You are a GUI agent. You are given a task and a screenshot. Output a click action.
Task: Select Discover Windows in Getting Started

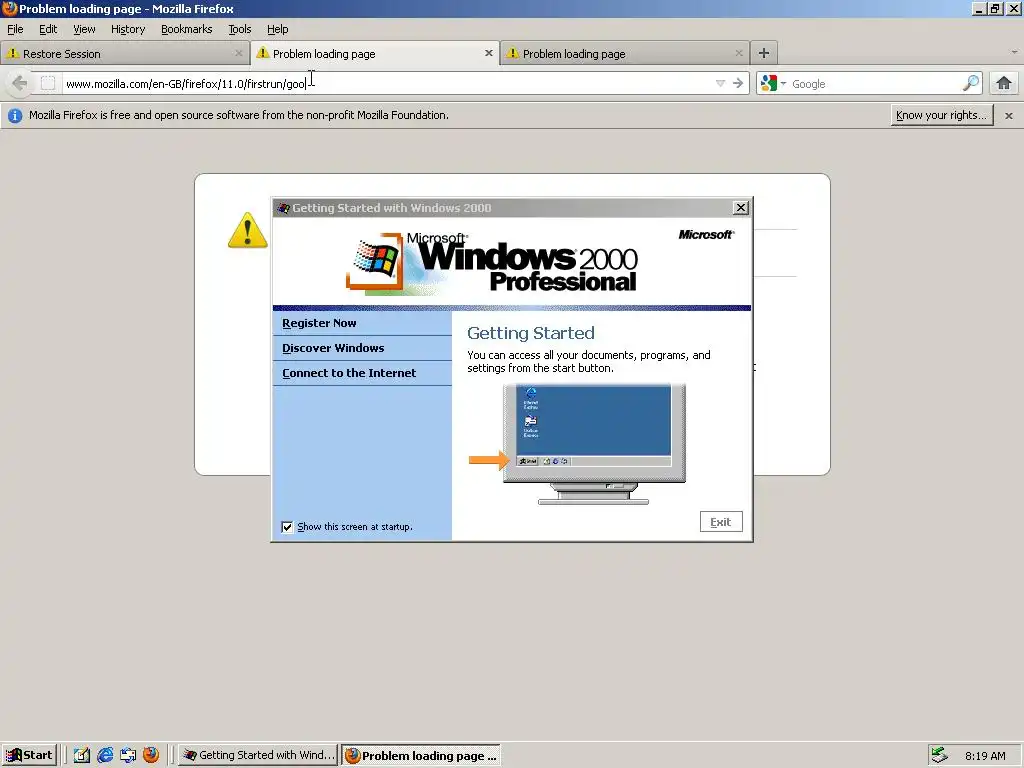click(x=333, y=348)
